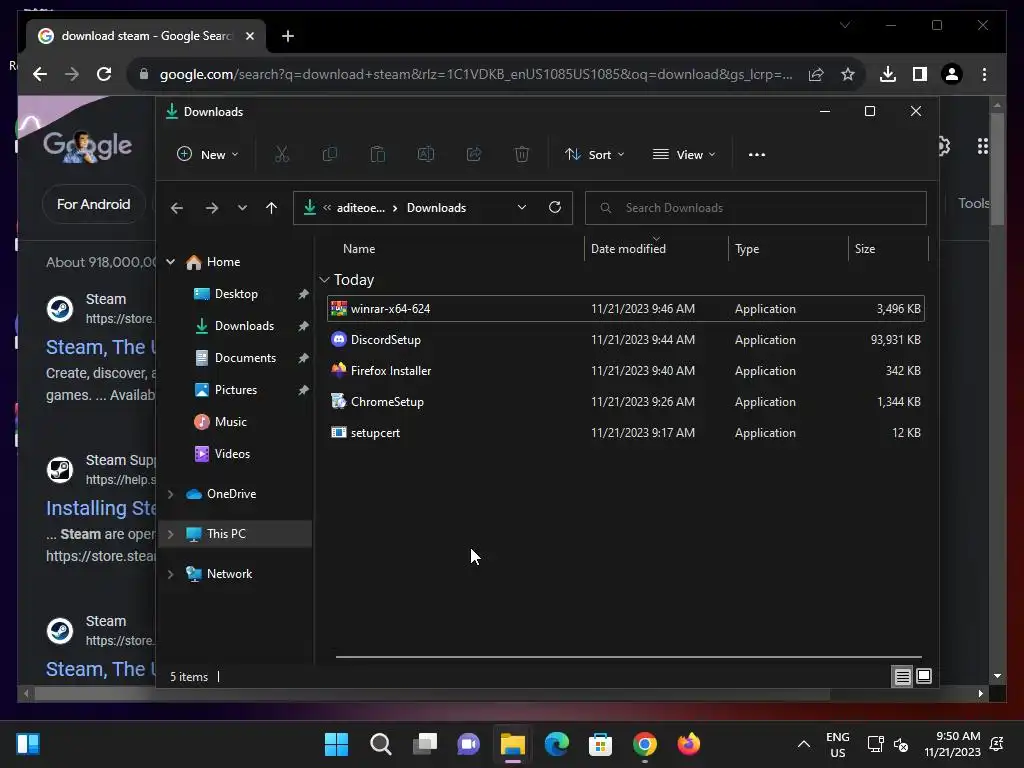Open Task View on taskbar
Viewport: 1024px width, 768px height.
[x=425, y=744]
